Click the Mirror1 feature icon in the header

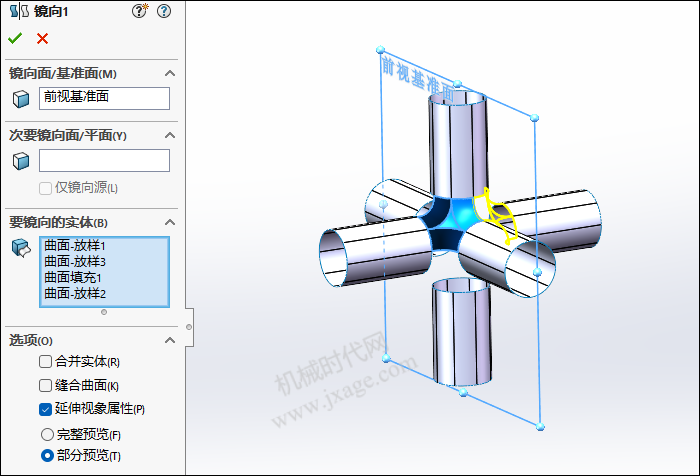pos(19,11)
